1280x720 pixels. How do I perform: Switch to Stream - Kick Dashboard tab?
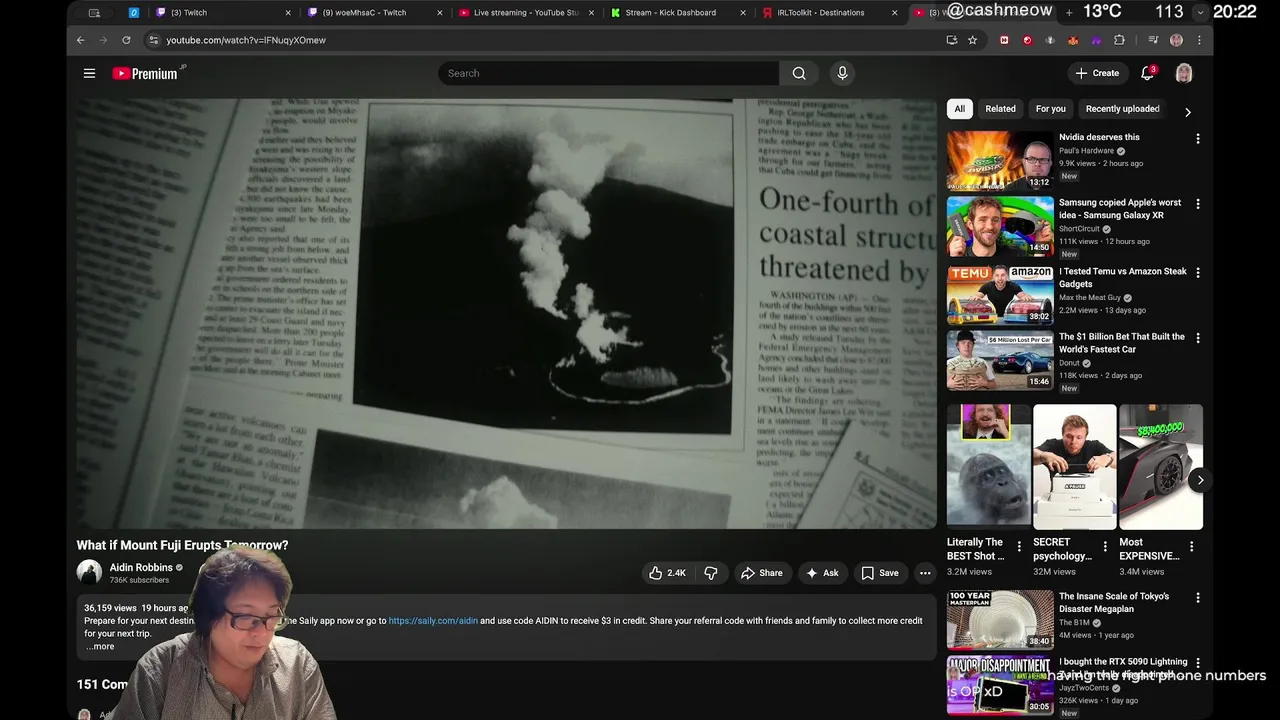(x=678, y=13)
